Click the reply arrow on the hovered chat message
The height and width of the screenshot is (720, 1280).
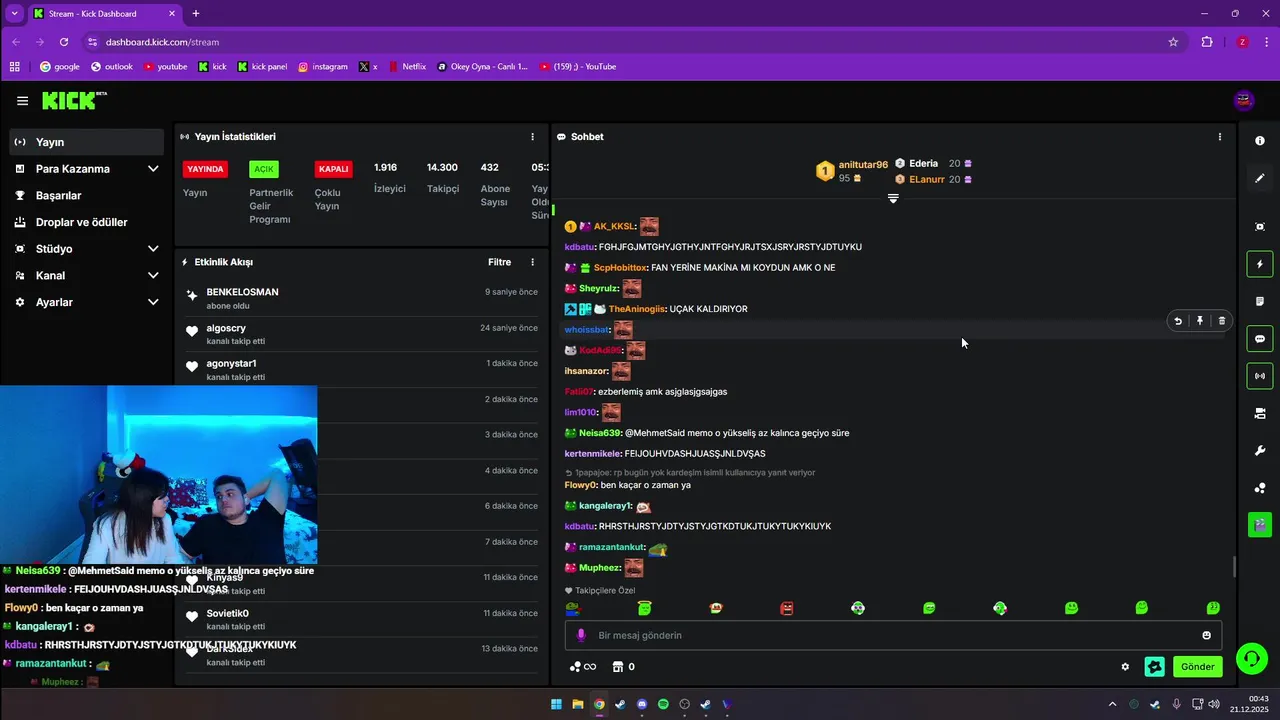pyautogui.click(x=1178, y=321)
